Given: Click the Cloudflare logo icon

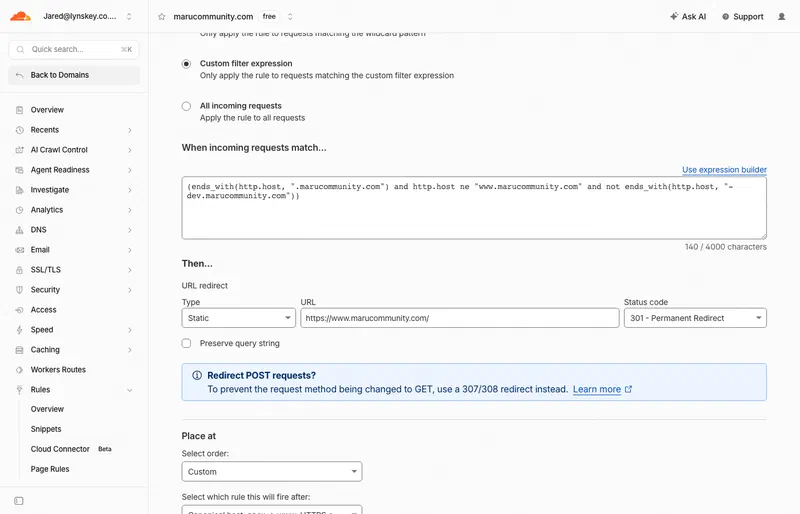Looking at the screenshot, I should pos(20,16).
